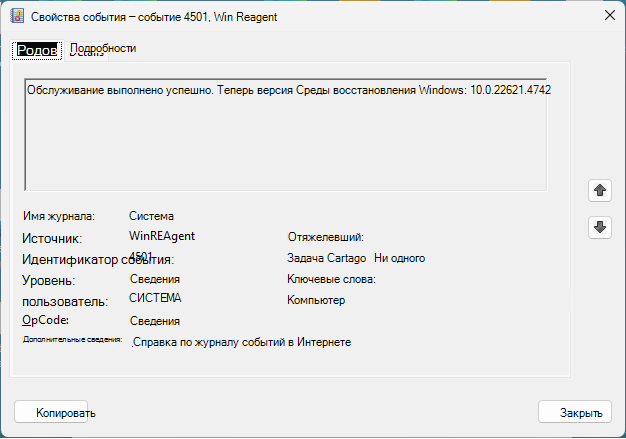
Task: Click the OpCode label
Action: (46, 320)
